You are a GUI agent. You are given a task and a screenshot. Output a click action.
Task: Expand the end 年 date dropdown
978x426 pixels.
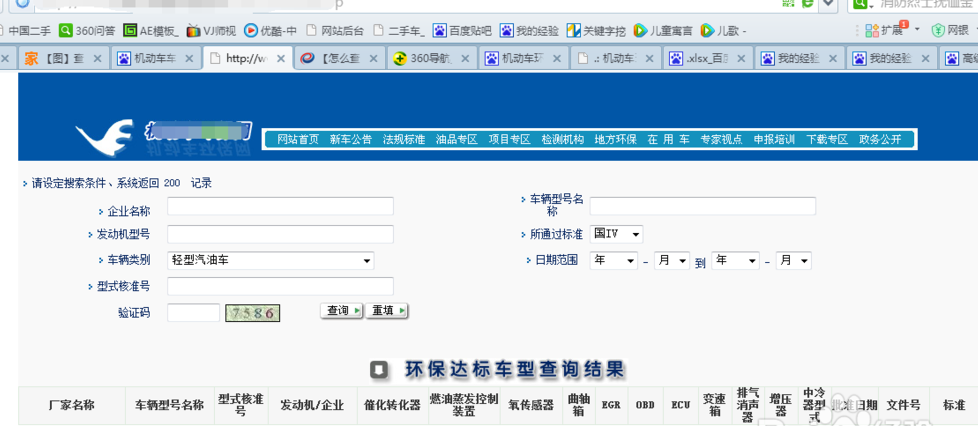click(x=735, y=261)
